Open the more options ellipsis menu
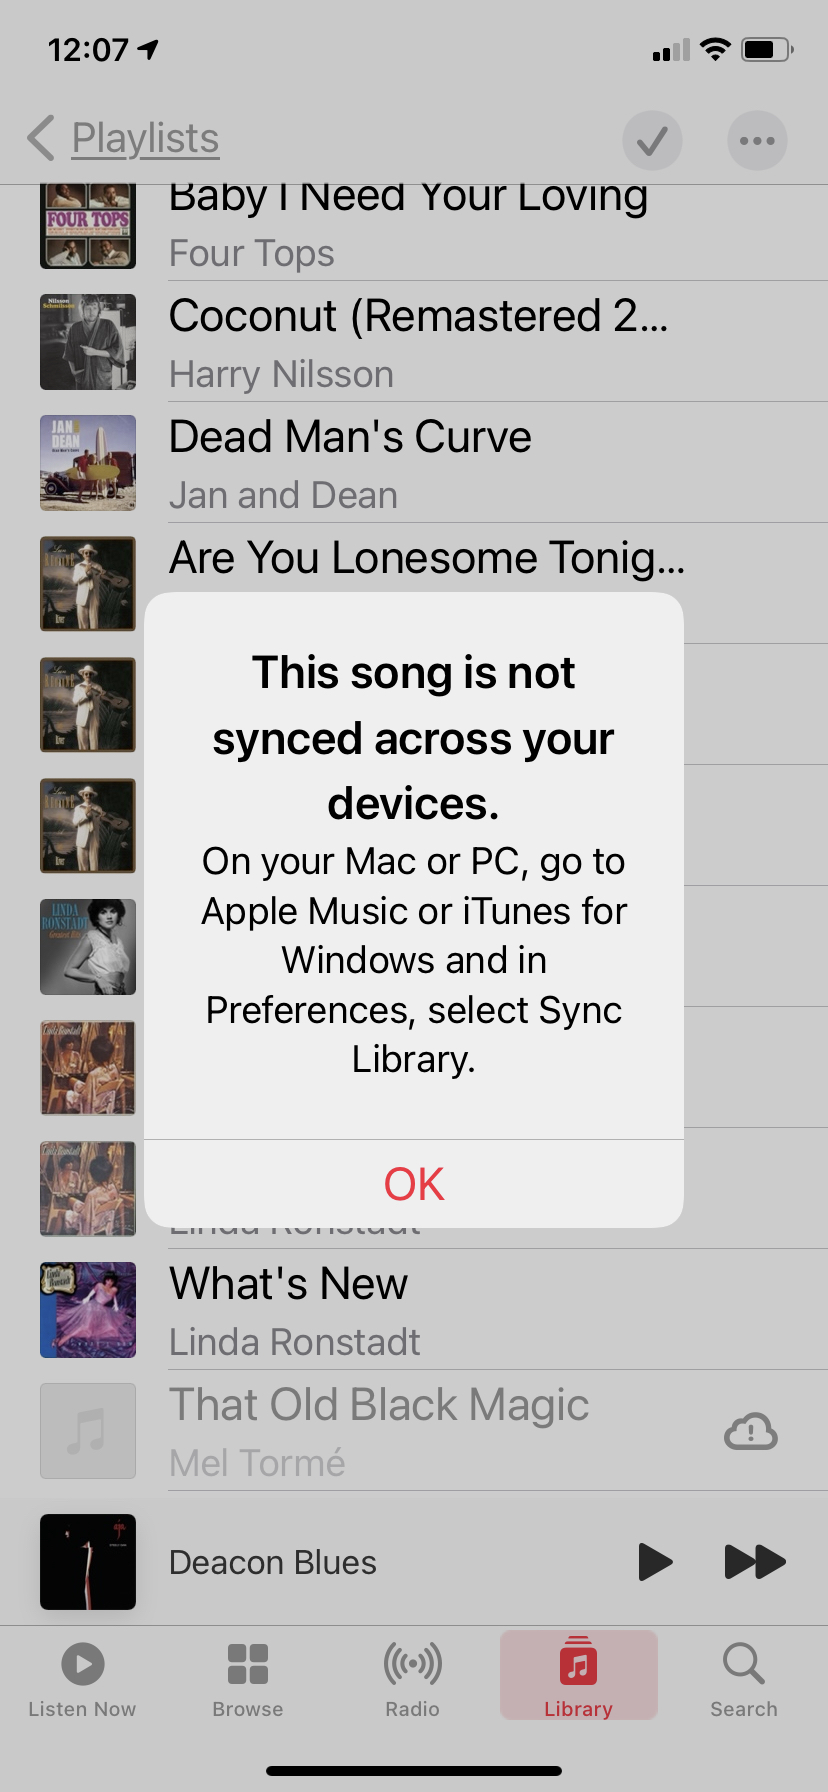 pyautogui.click(x=757, y=140)
